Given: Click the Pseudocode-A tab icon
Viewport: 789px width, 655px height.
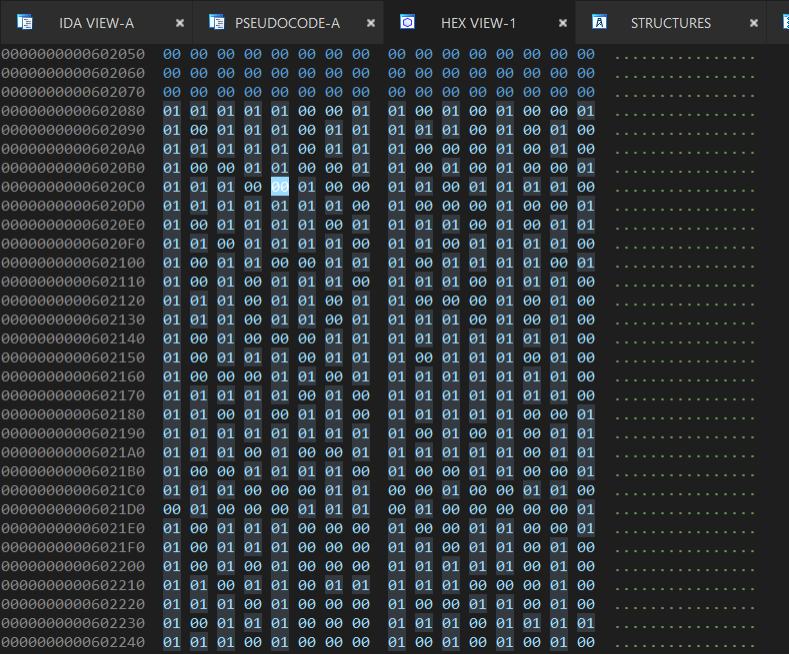Looking at the screenshot, I should (x=217, y=23).
